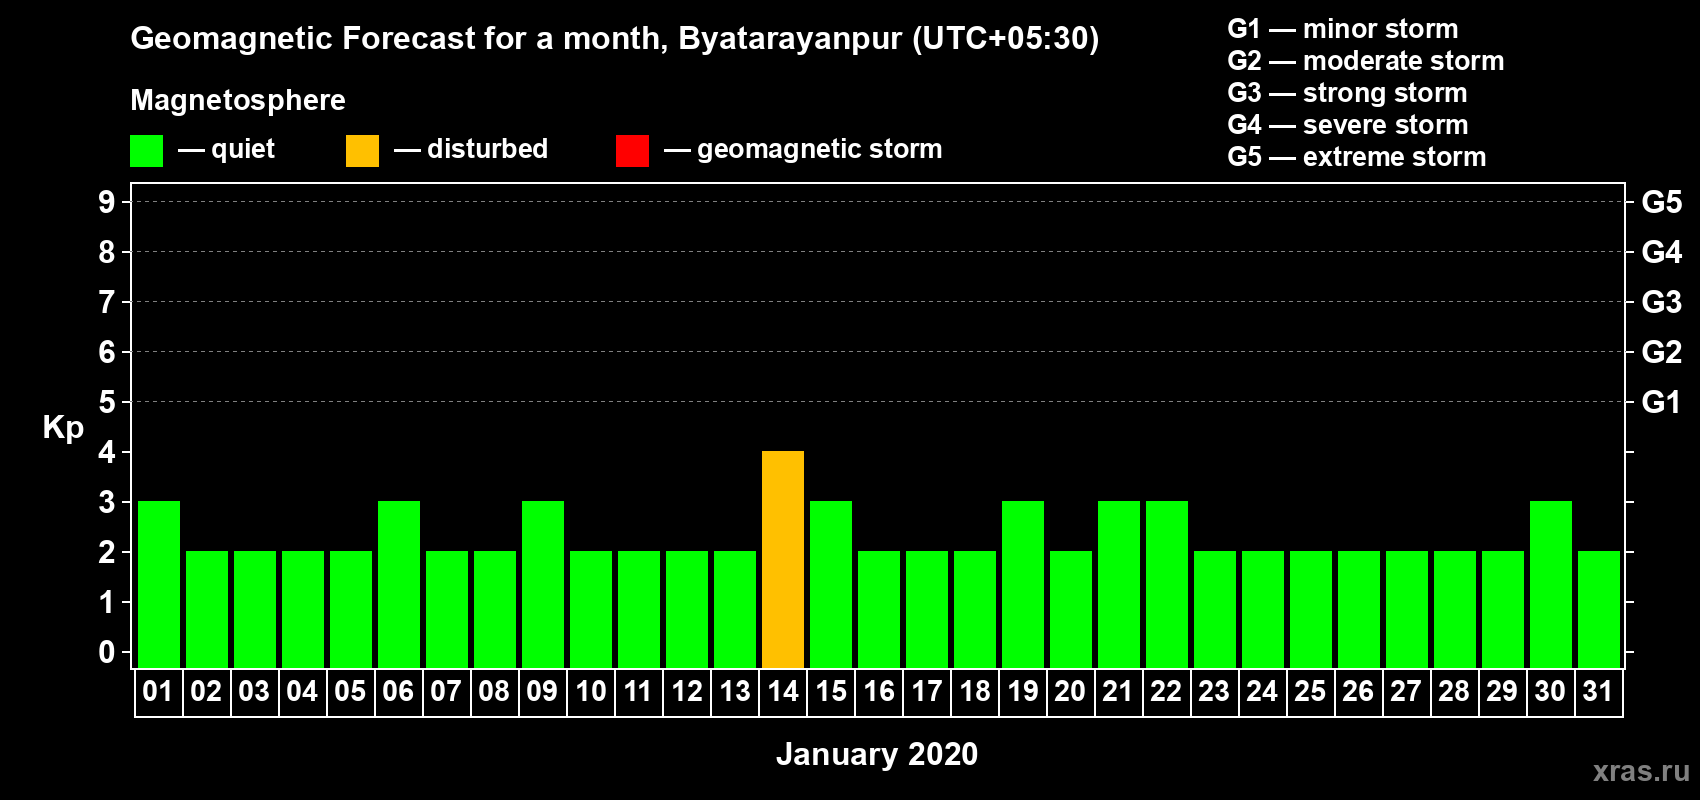Select the green bar for day 22
1700x800 pixels.
(1167, 584)
